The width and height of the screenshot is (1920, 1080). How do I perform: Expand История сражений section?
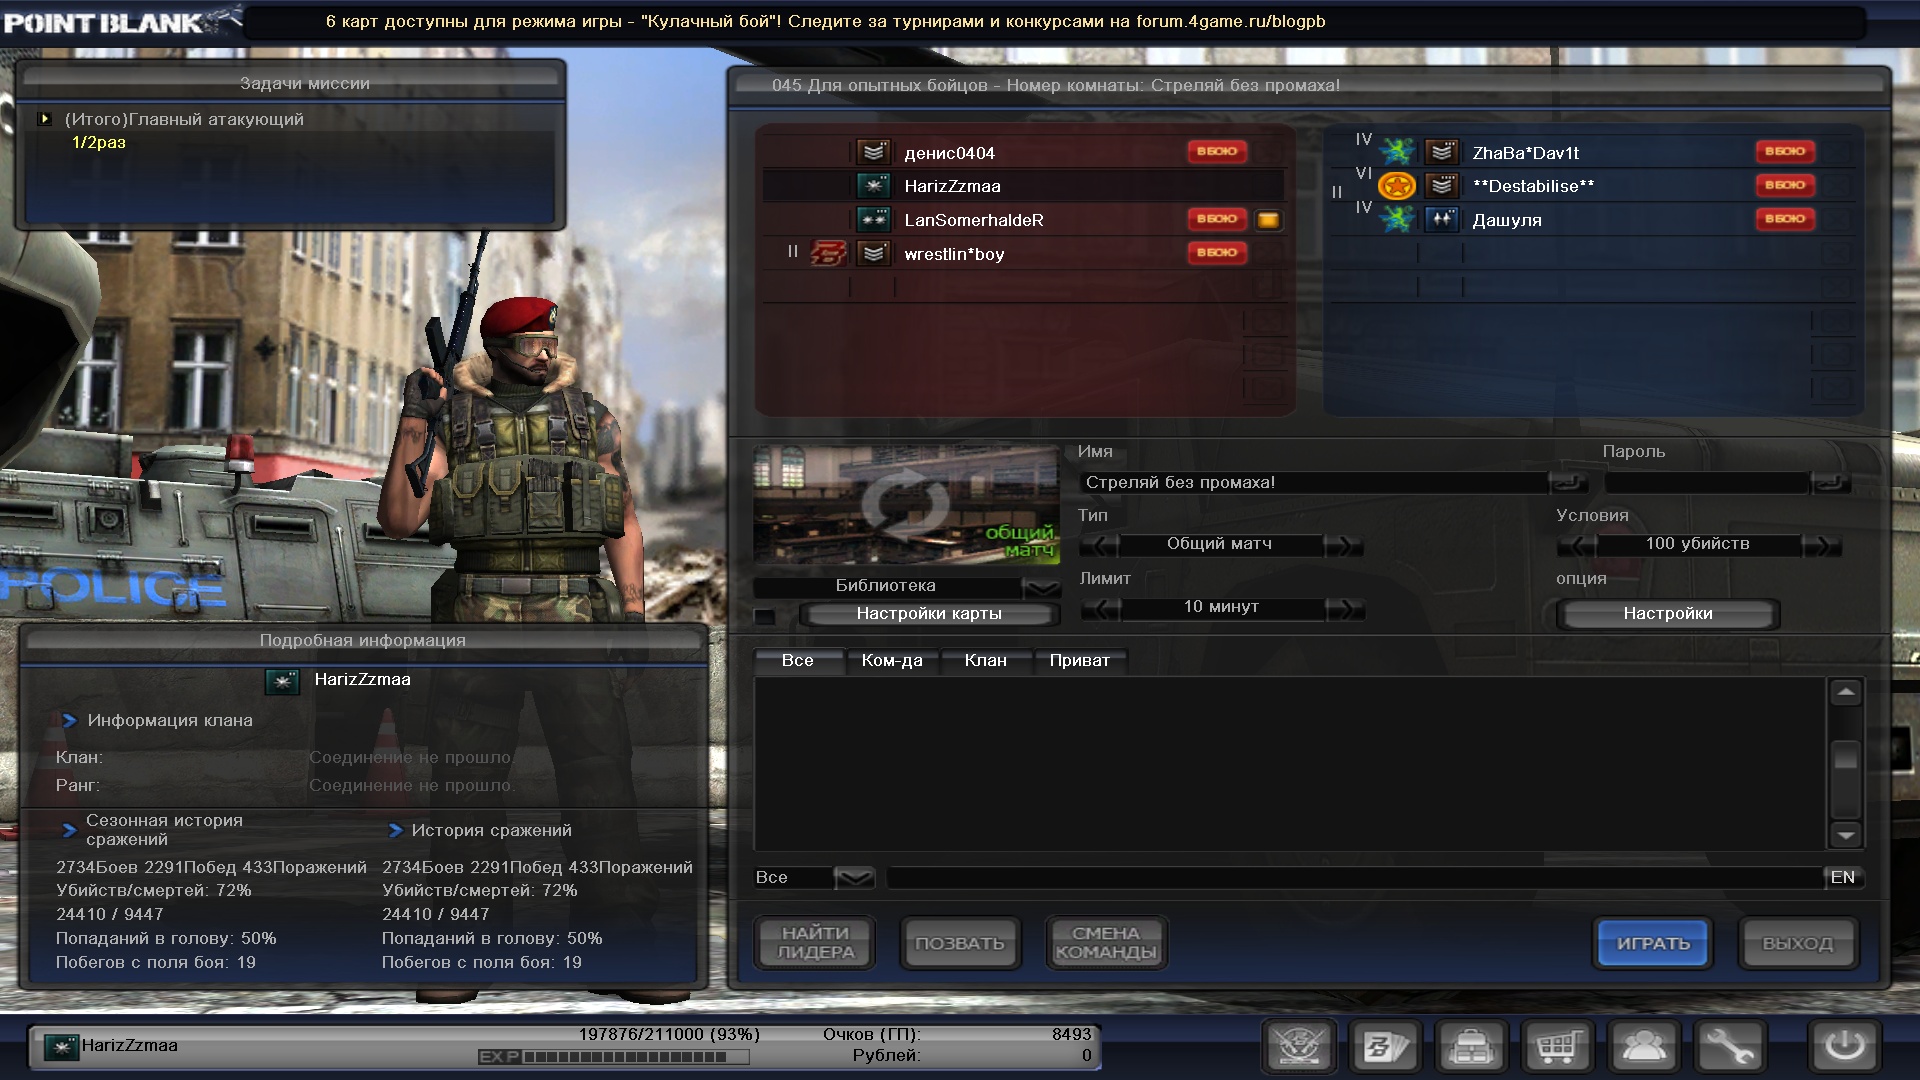click(395, 830)
